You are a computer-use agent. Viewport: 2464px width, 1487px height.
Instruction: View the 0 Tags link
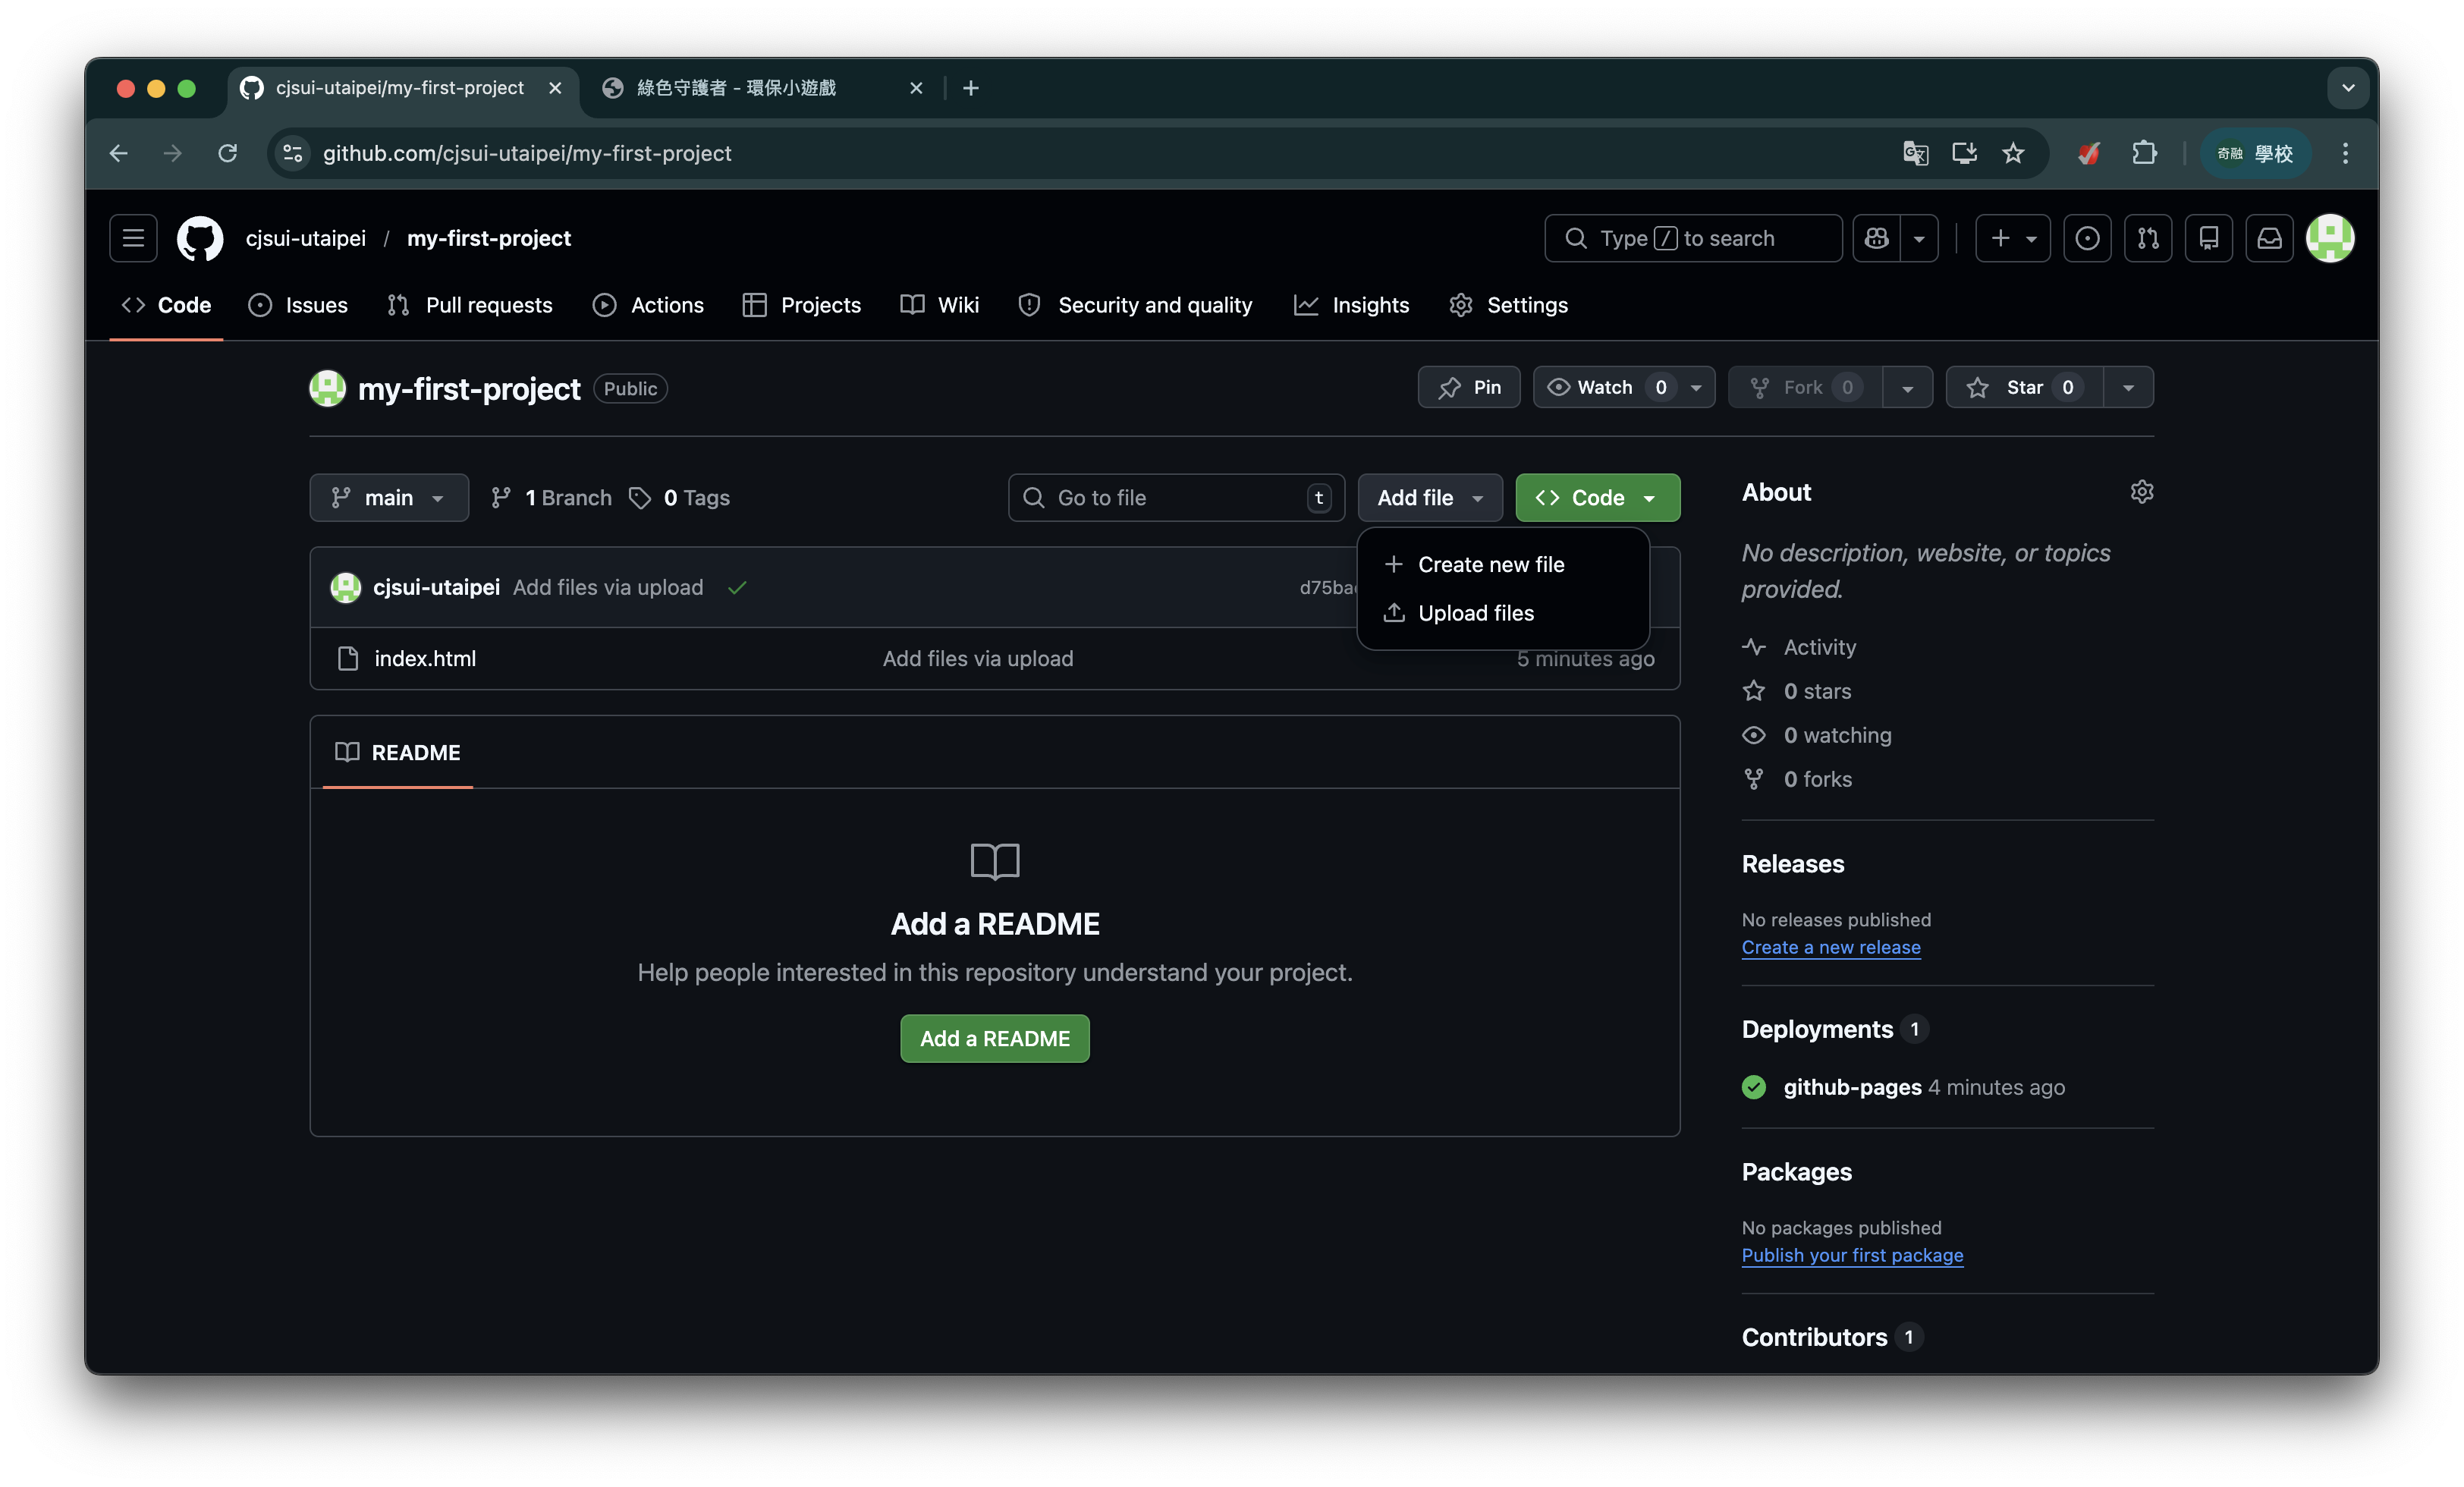(x=679, y=497)
